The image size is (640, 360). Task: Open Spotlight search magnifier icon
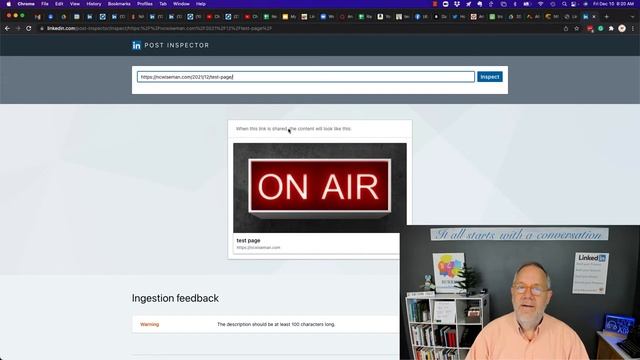(x=564, y=4)
